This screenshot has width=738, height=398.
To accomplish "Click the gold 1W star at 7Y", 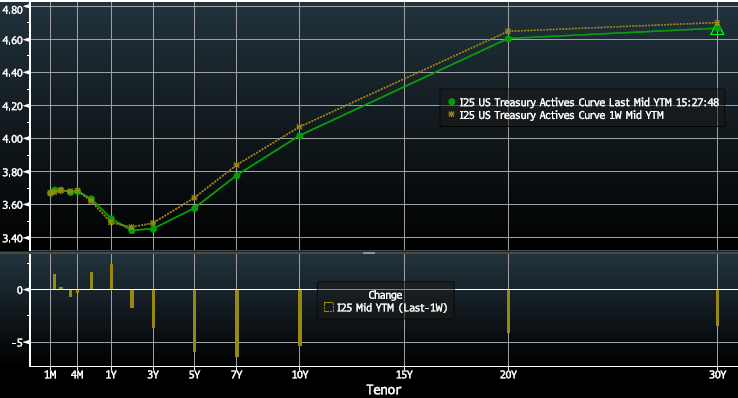I will click(x=237, y=165).
